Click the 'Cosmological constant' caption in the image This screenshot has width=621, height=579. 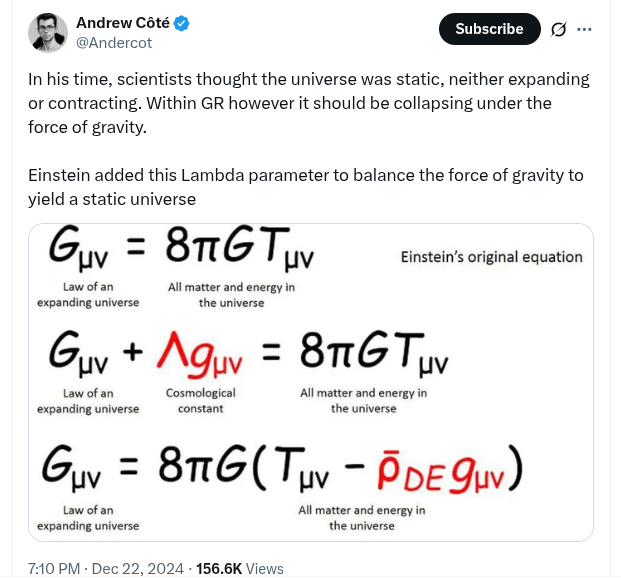click(201, 400)
